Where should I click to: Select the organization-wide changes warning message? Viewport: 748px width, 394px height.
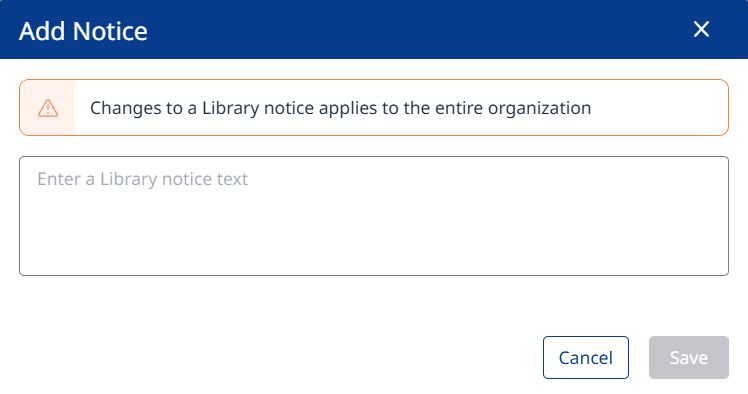(x=341, y=108)
